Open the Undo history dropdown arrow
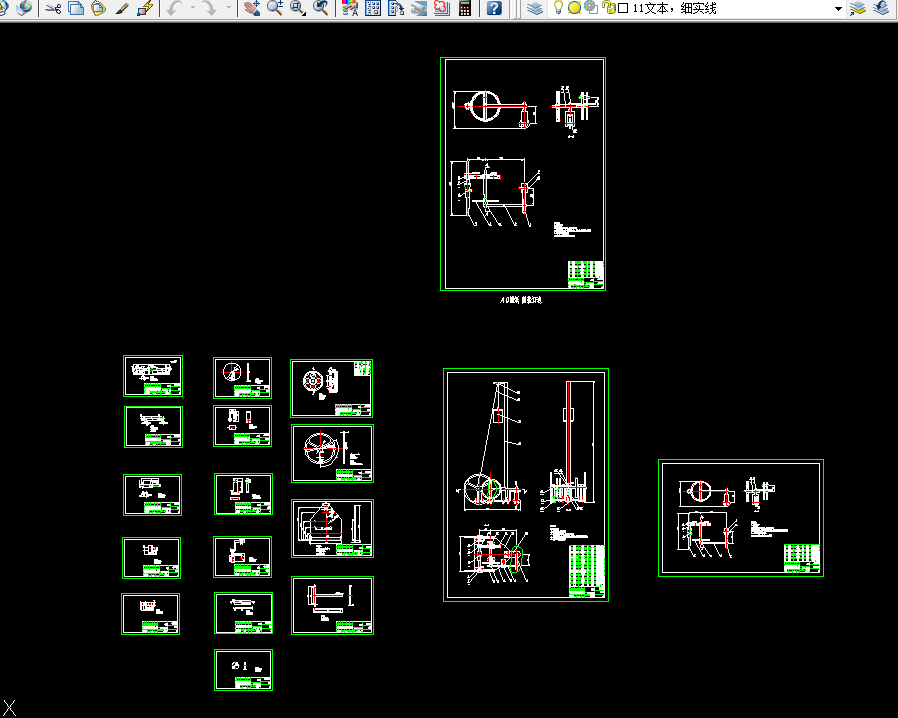 click(192, 8)
